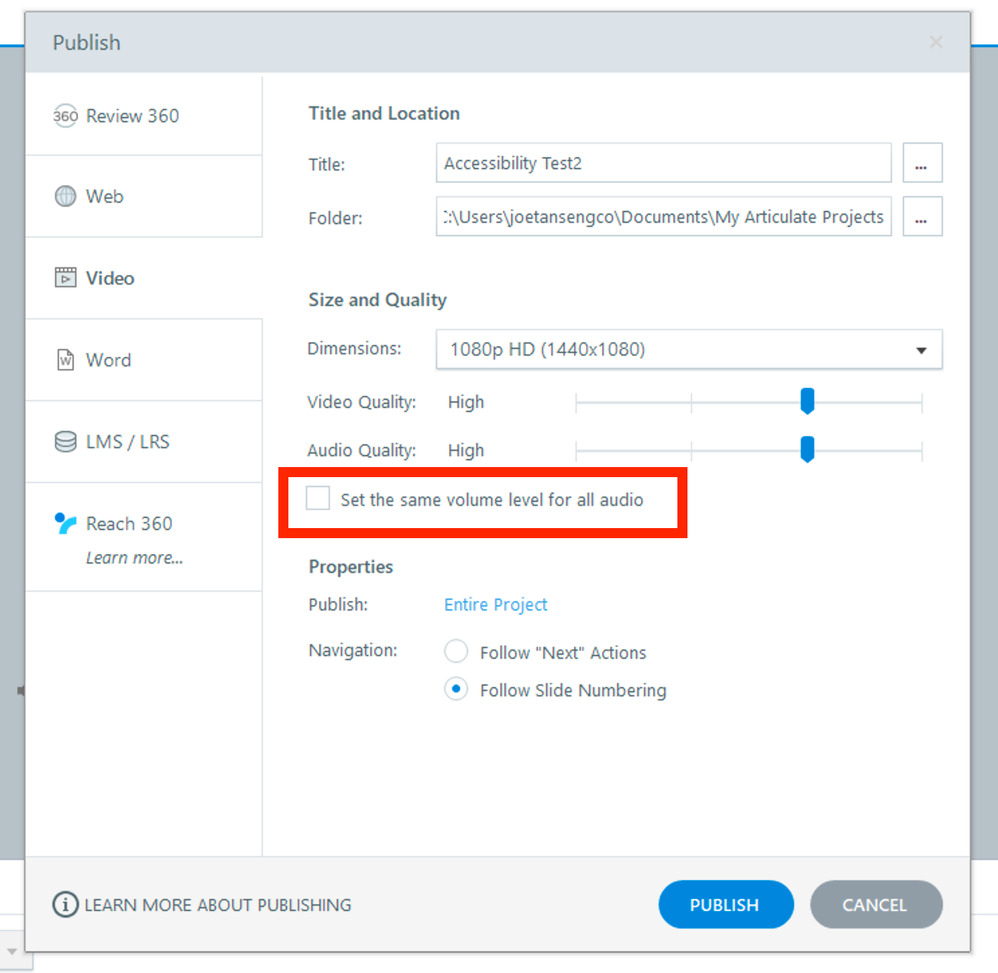Image resolution: width=998 pixels, height=973 pixels.
Task: Click the Review 360 icon in sidebar
Action: pyautogui.click(x=65, y=116)
